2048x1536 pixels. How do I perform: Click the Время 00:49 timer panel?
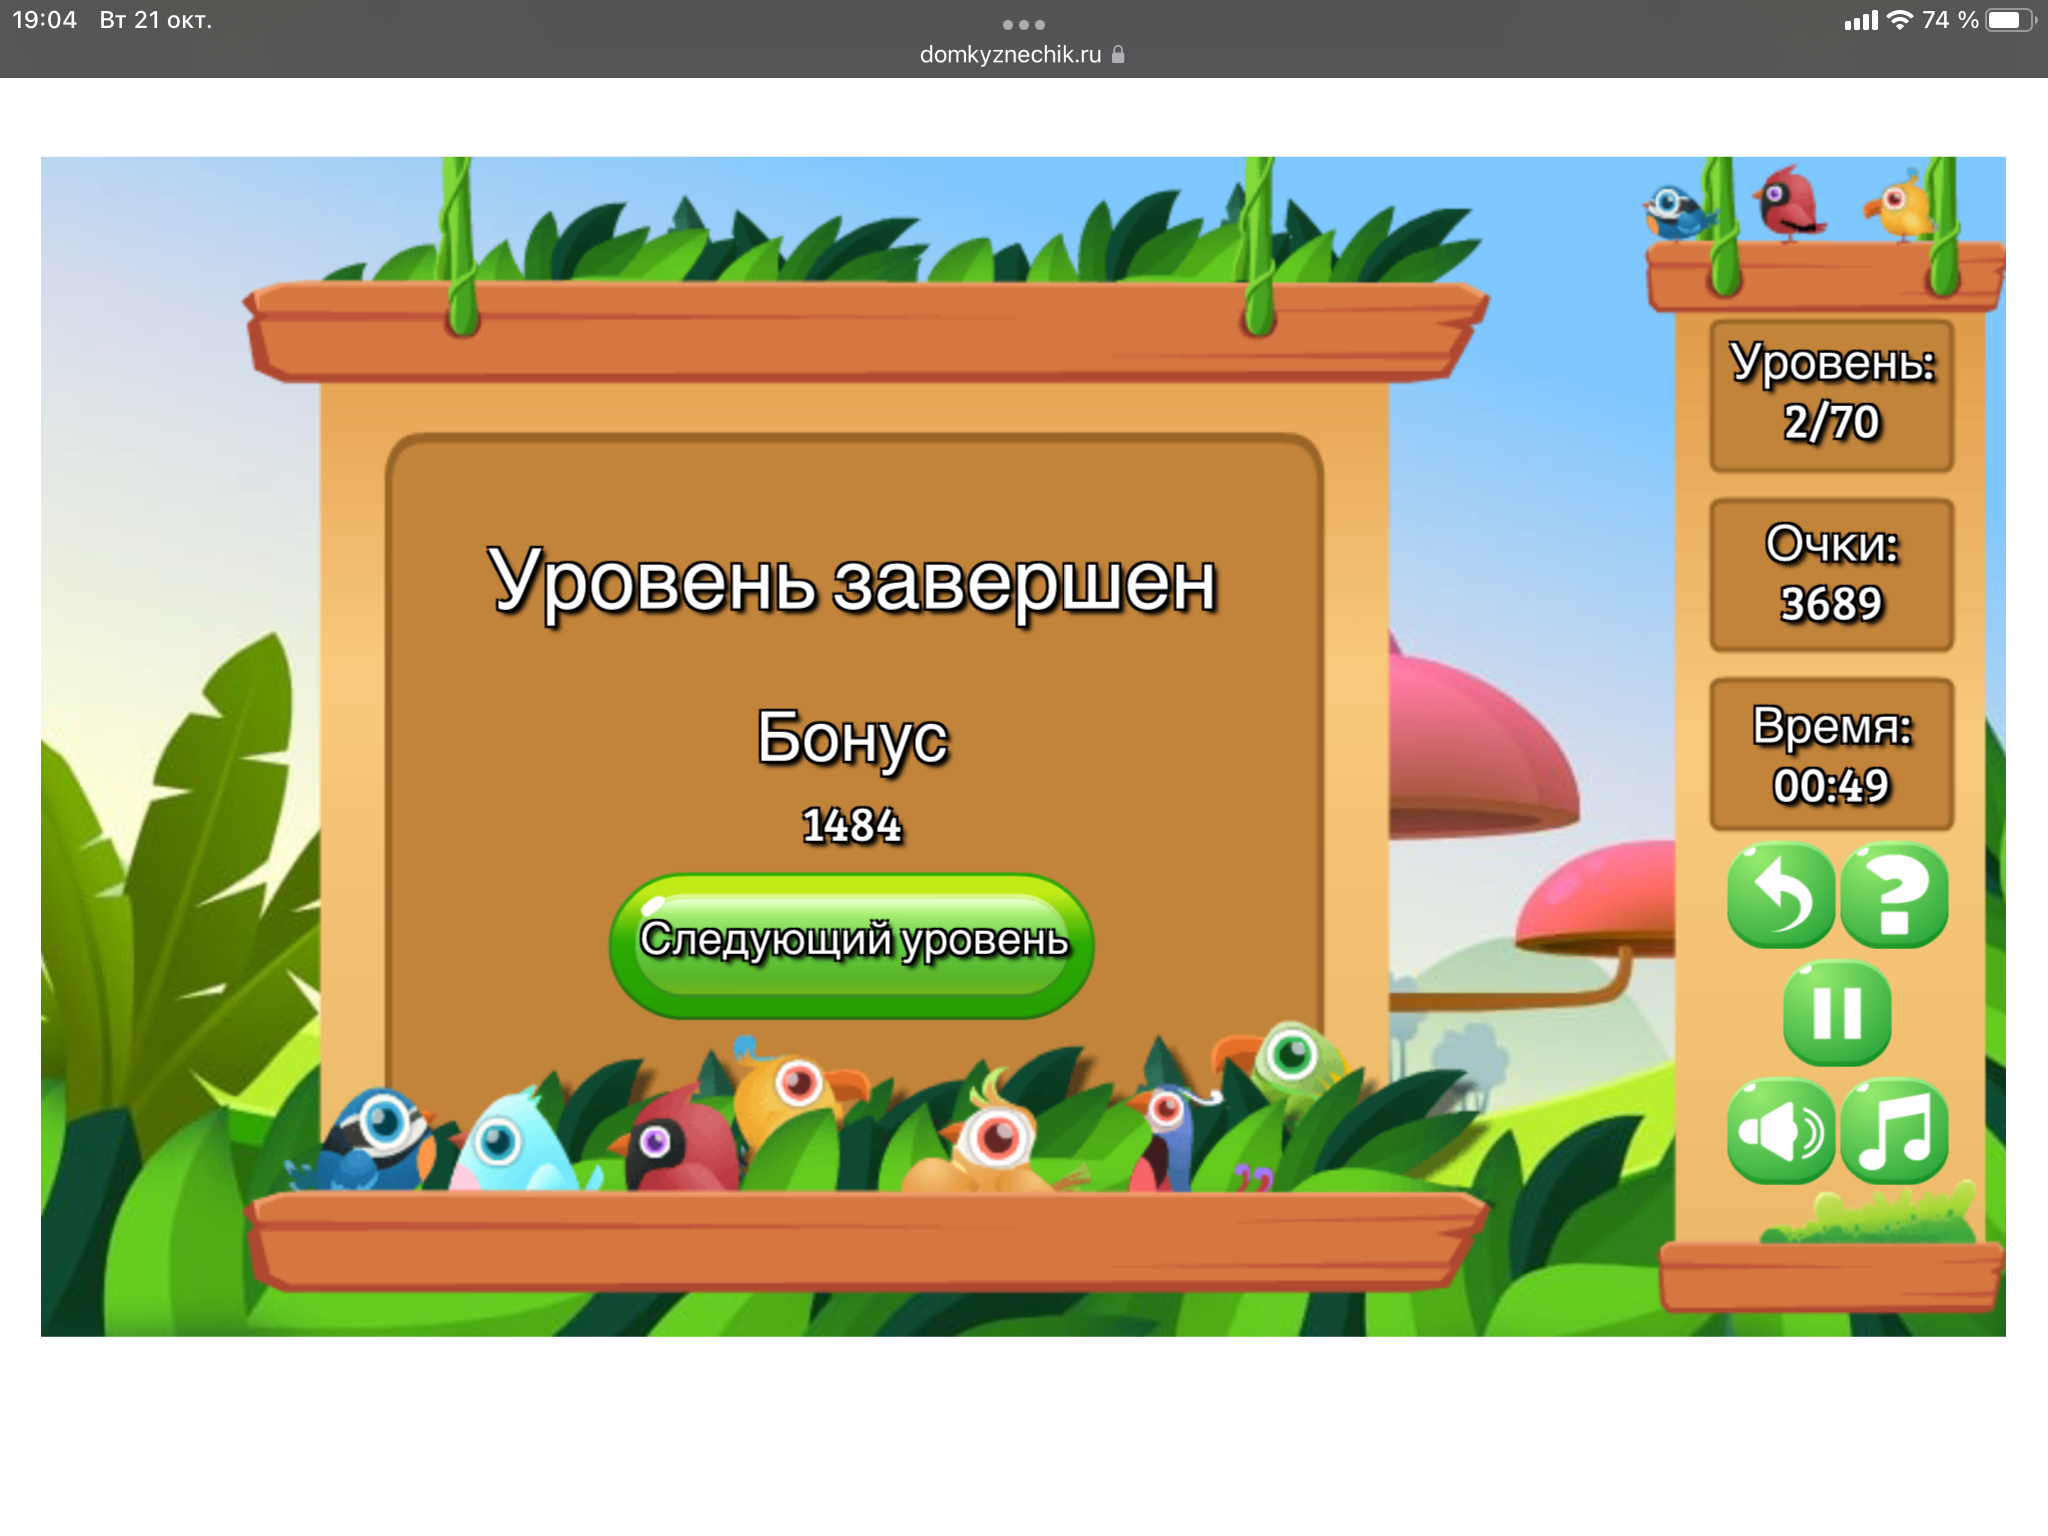[1831, 755]
